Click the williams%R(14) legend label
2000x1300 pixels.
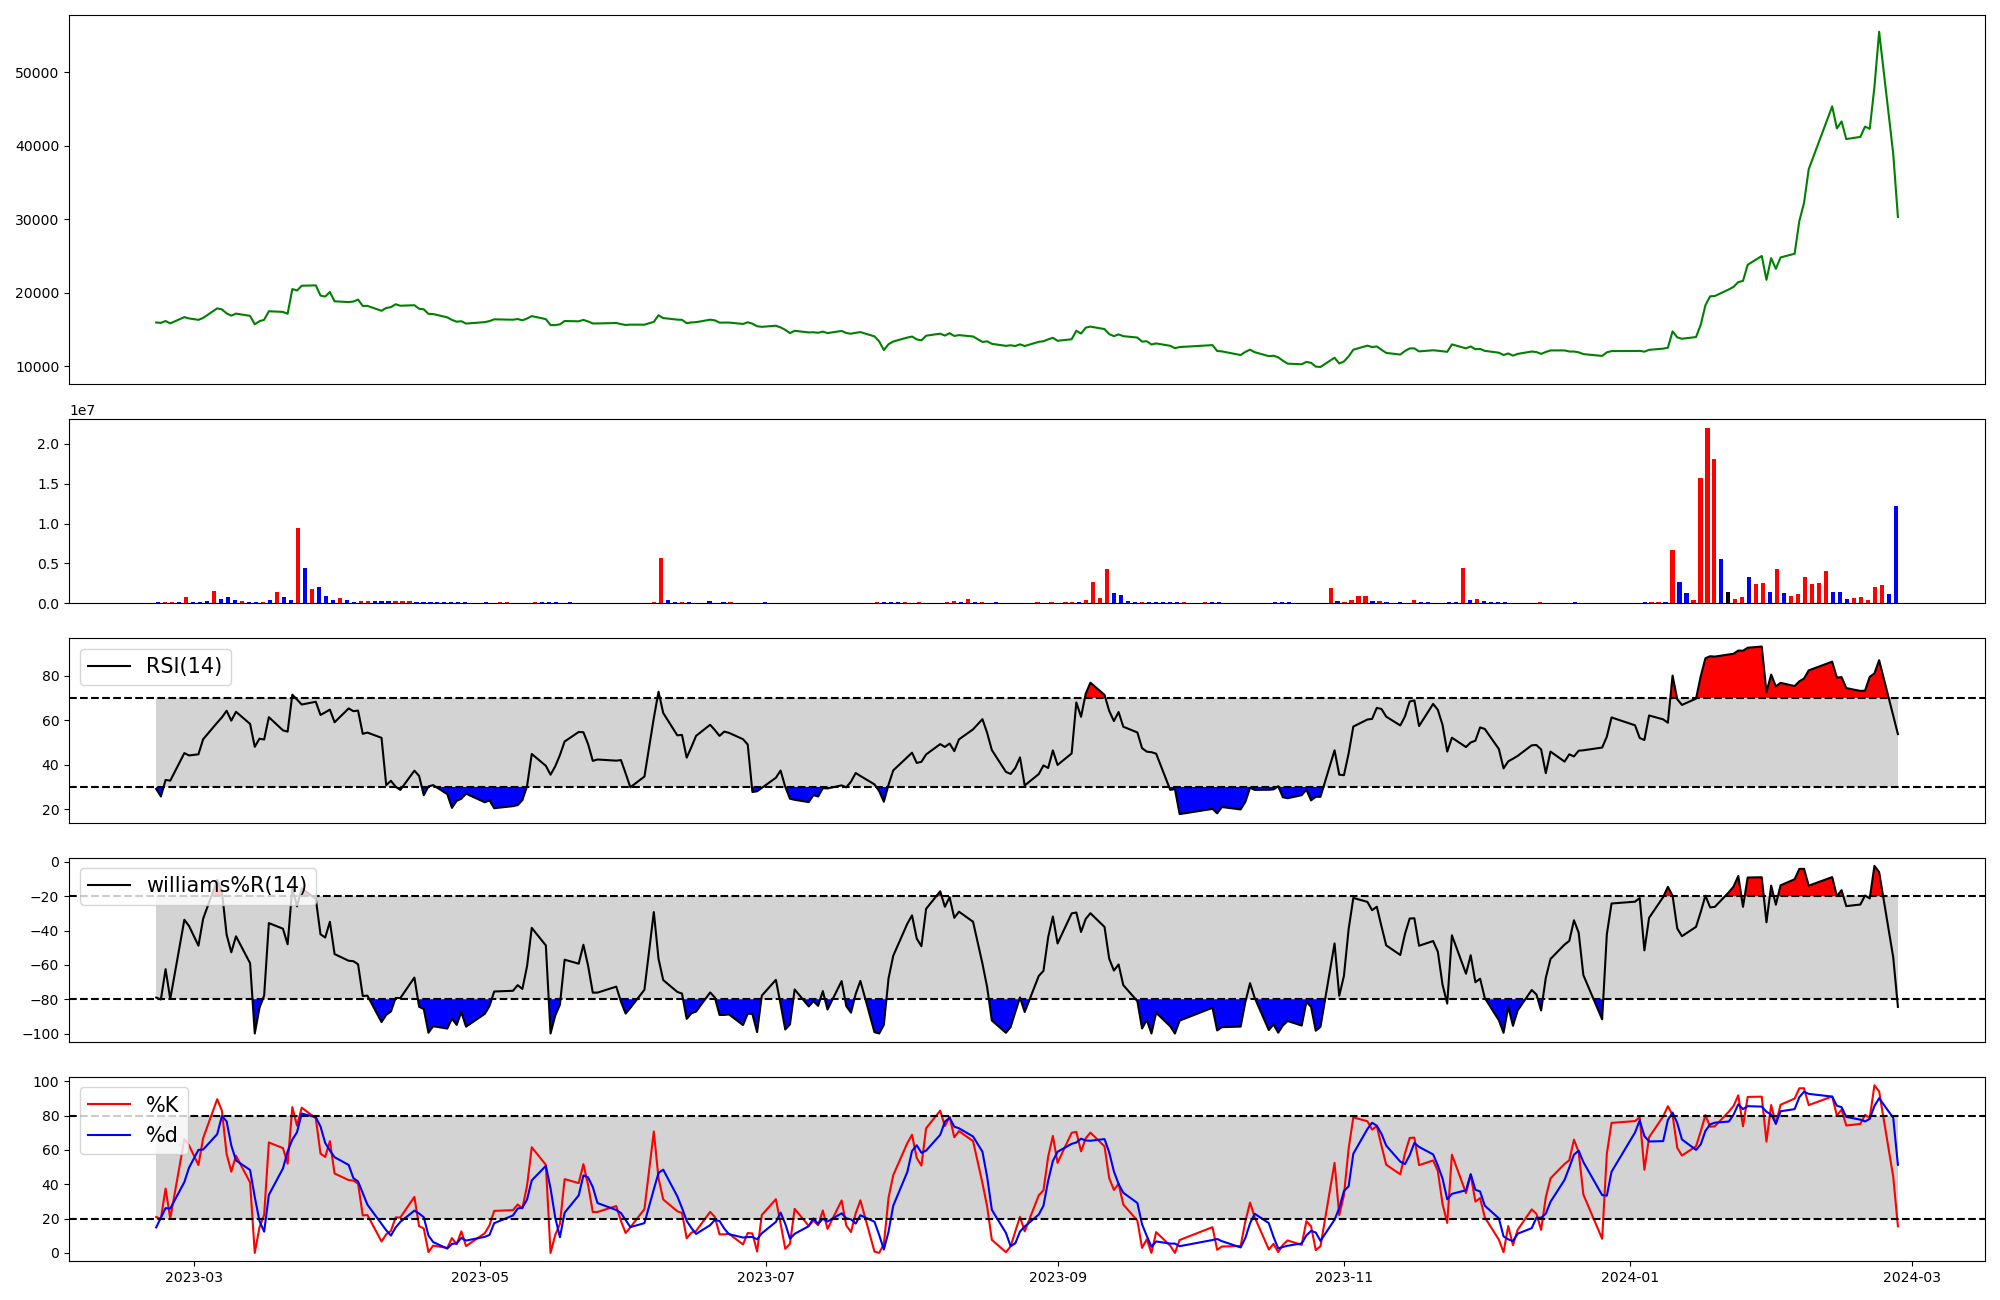point(226,885)
